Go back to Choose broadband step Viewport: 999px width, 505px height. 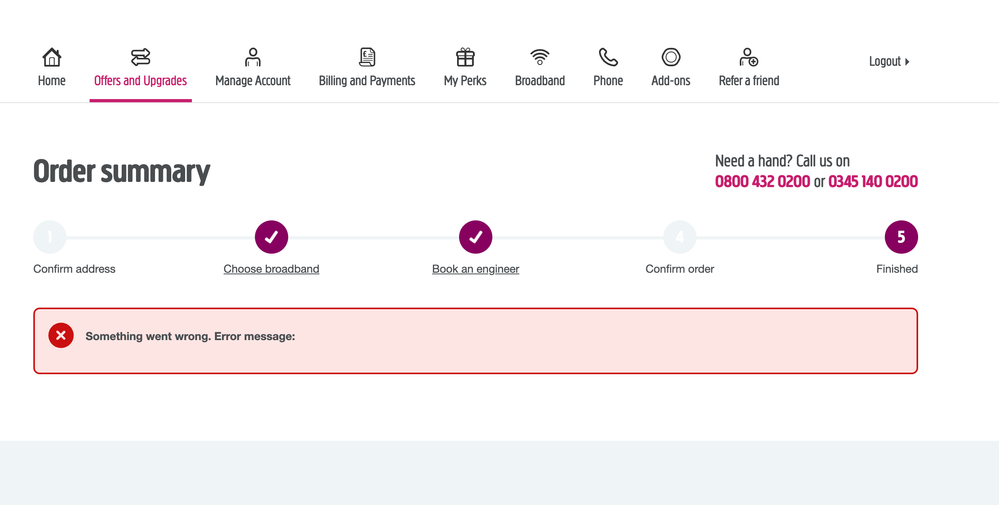[271, 269]
